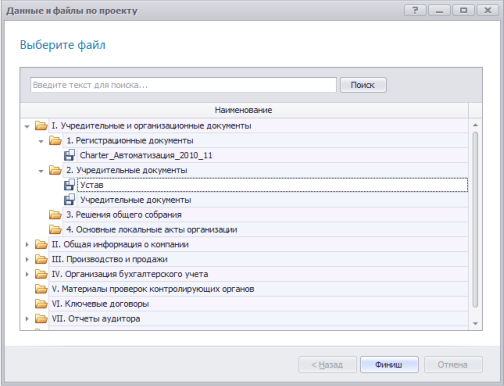Viewport: 504px width, 386px height.
Task: Collapse 1. Регистрационные документы folder
Action: click(x=41, y=141)
